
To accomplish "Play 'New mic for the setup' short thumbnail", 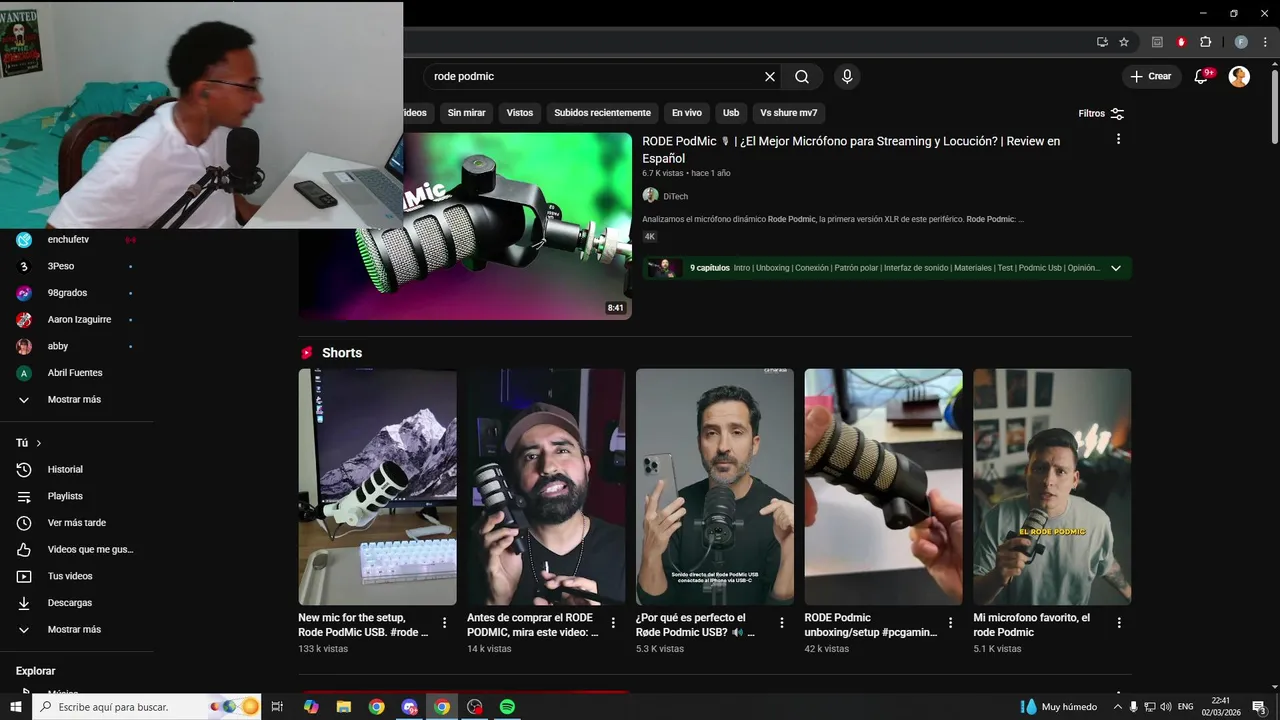I will pyautogui.click(x=377, y=487).
